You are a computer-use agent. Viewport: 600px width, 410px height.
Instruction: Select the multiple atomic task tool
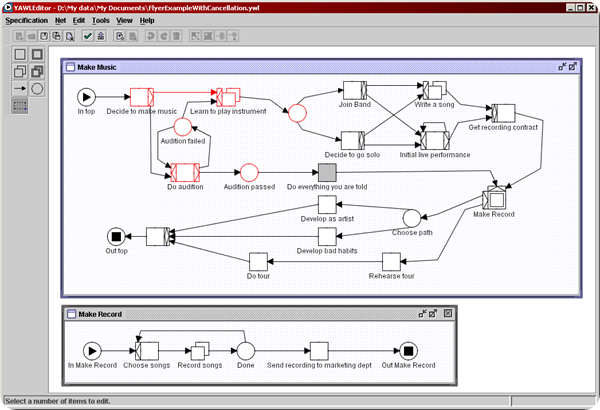coord(20,72)
